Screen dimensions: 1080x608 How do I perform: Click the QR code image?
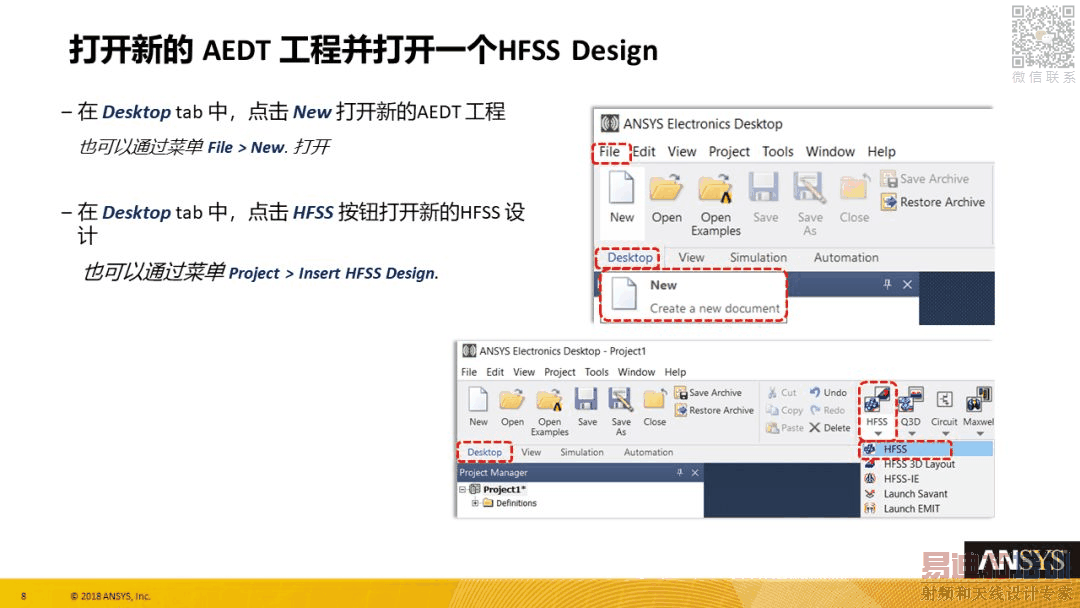coord(1043,36)
